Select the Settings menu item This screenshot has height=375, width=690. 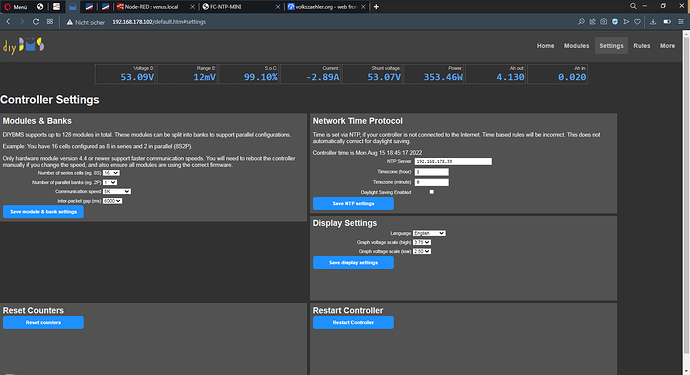click(x=611, y=46)
